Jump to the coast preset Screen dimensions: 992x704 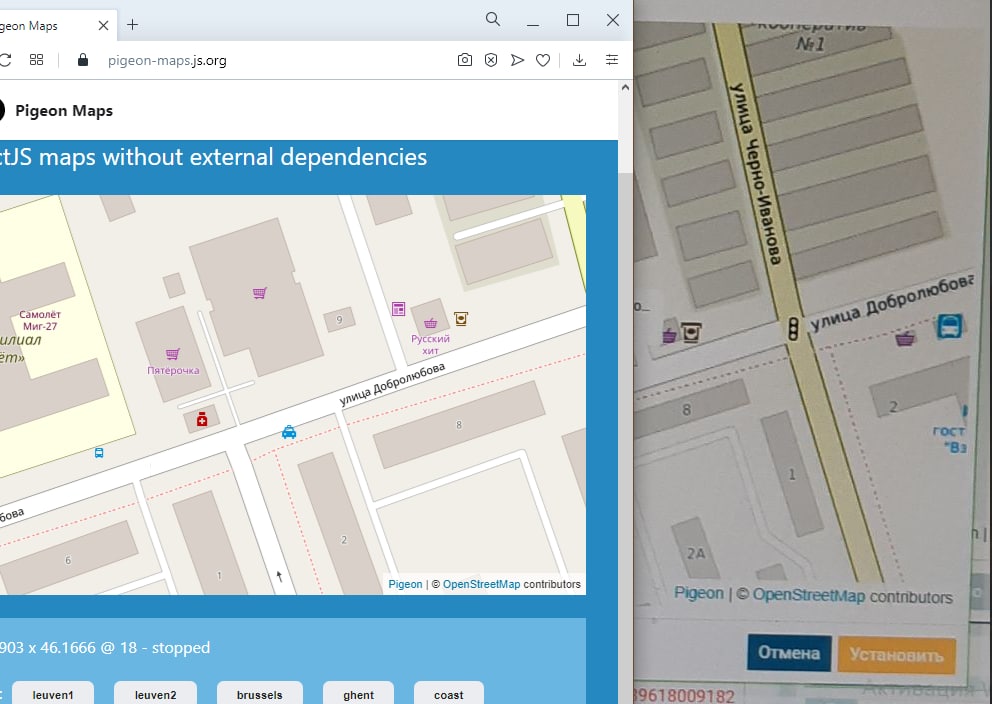click(x=449, y=695)
